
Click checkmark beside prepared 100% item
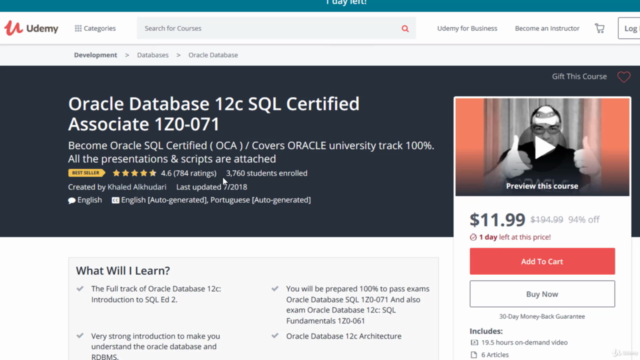[x=275, y=289]
